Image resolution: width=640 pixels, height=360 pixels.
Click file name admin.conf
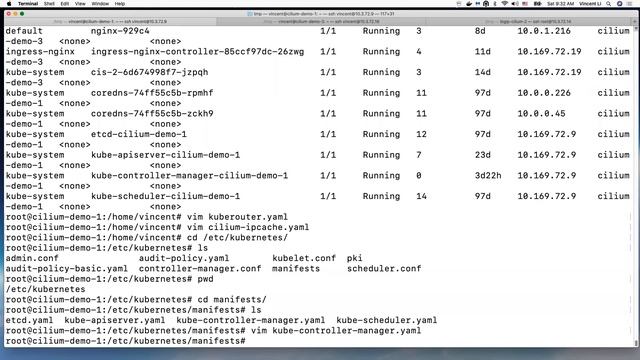pos(32,258)
